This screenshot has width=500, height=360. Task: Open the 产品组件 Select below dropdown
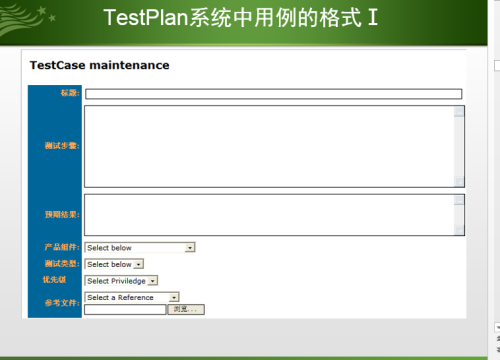coord(140,248)
